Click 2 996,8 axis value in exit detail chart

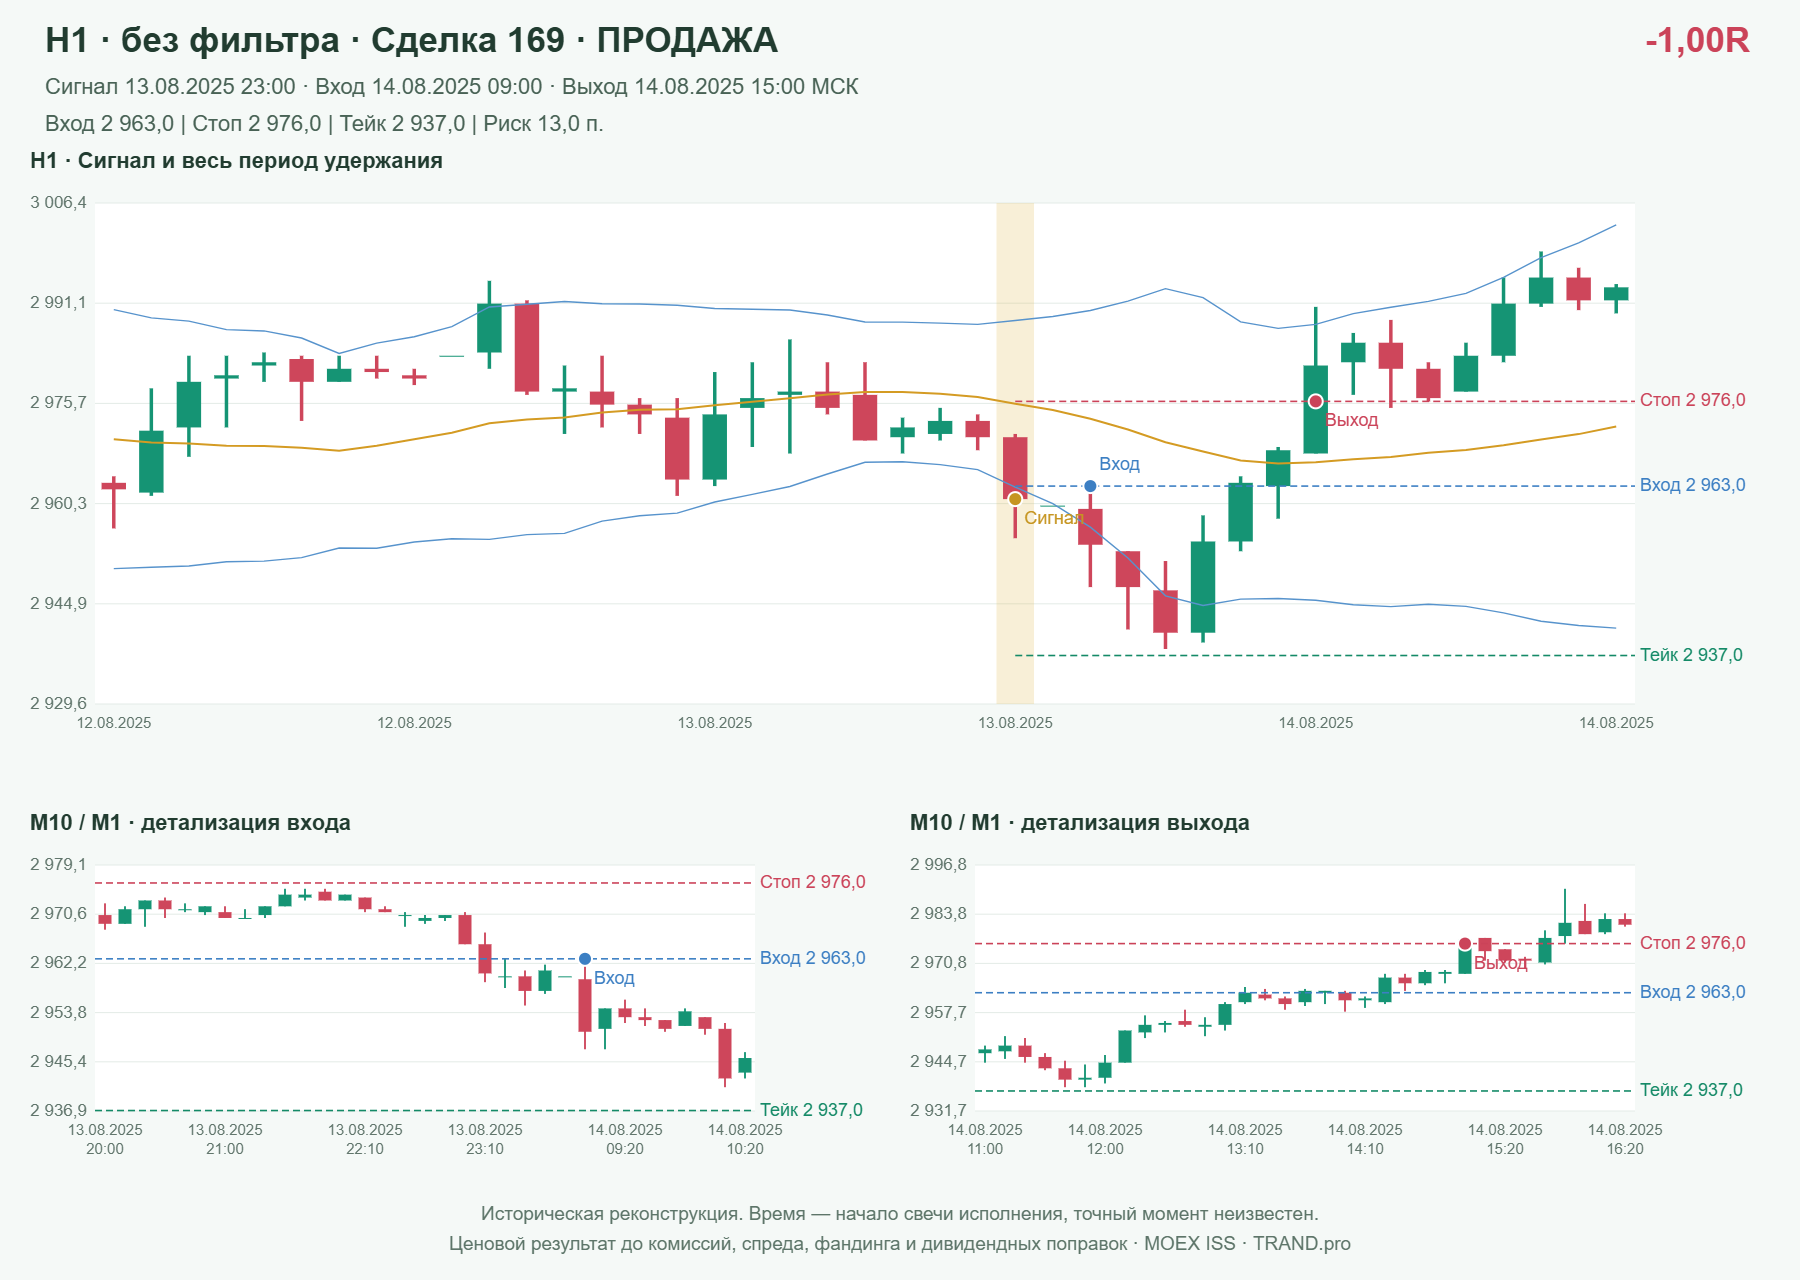click(938, 865)
